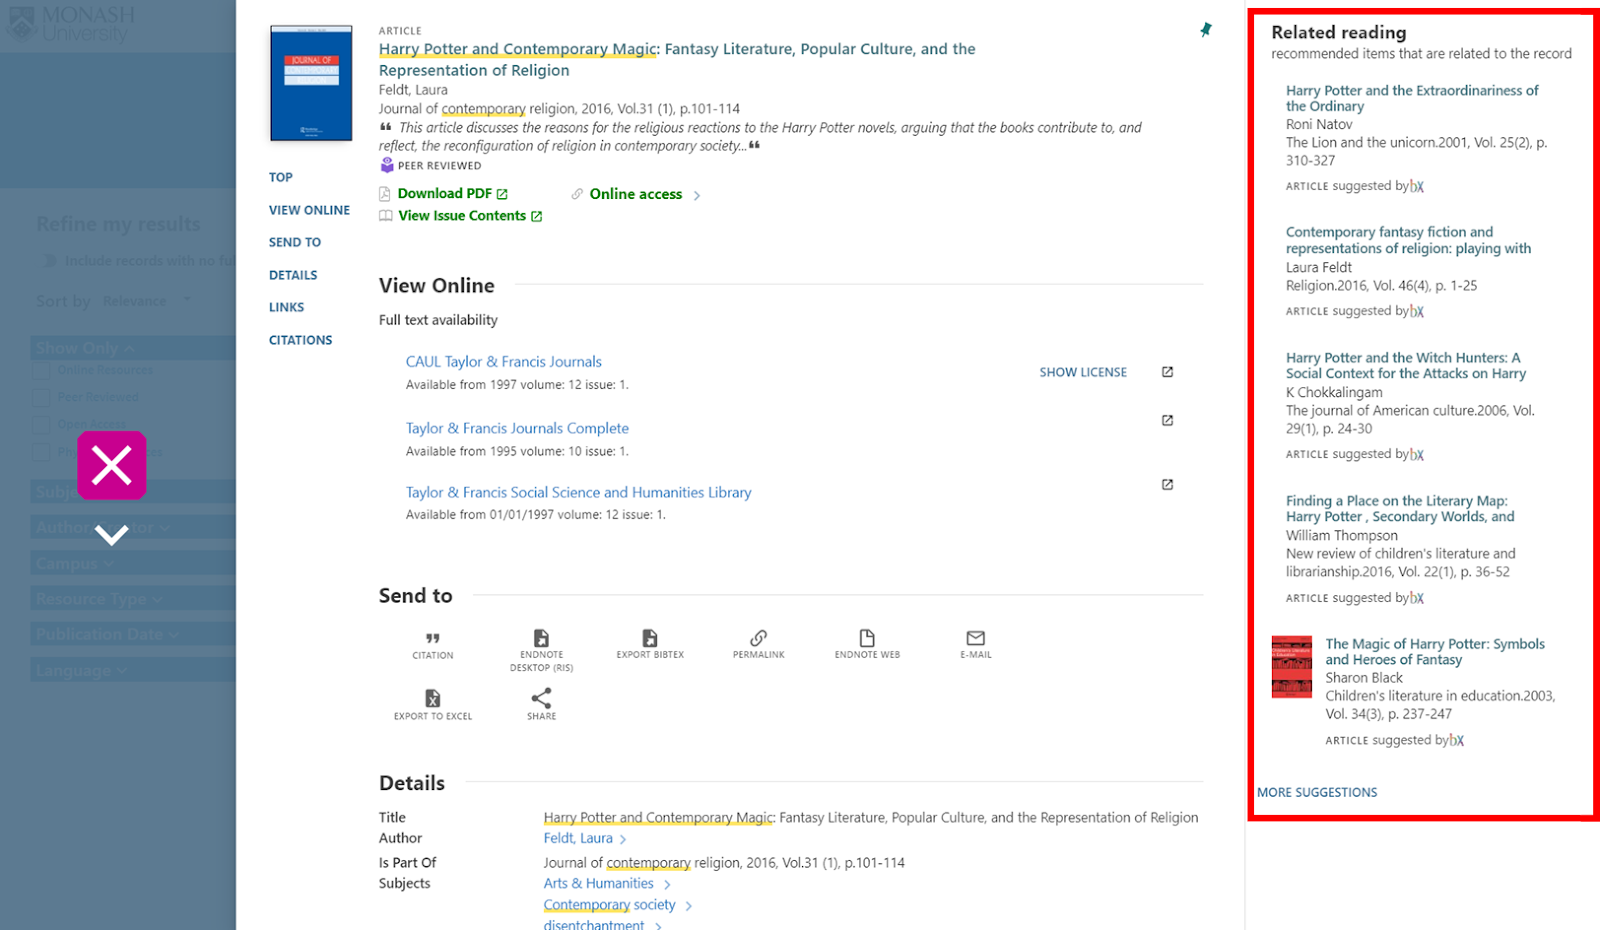Click chevron next to Contemporary society
1600x930 pixels.
pyautogui.click(x=689, y=905)
